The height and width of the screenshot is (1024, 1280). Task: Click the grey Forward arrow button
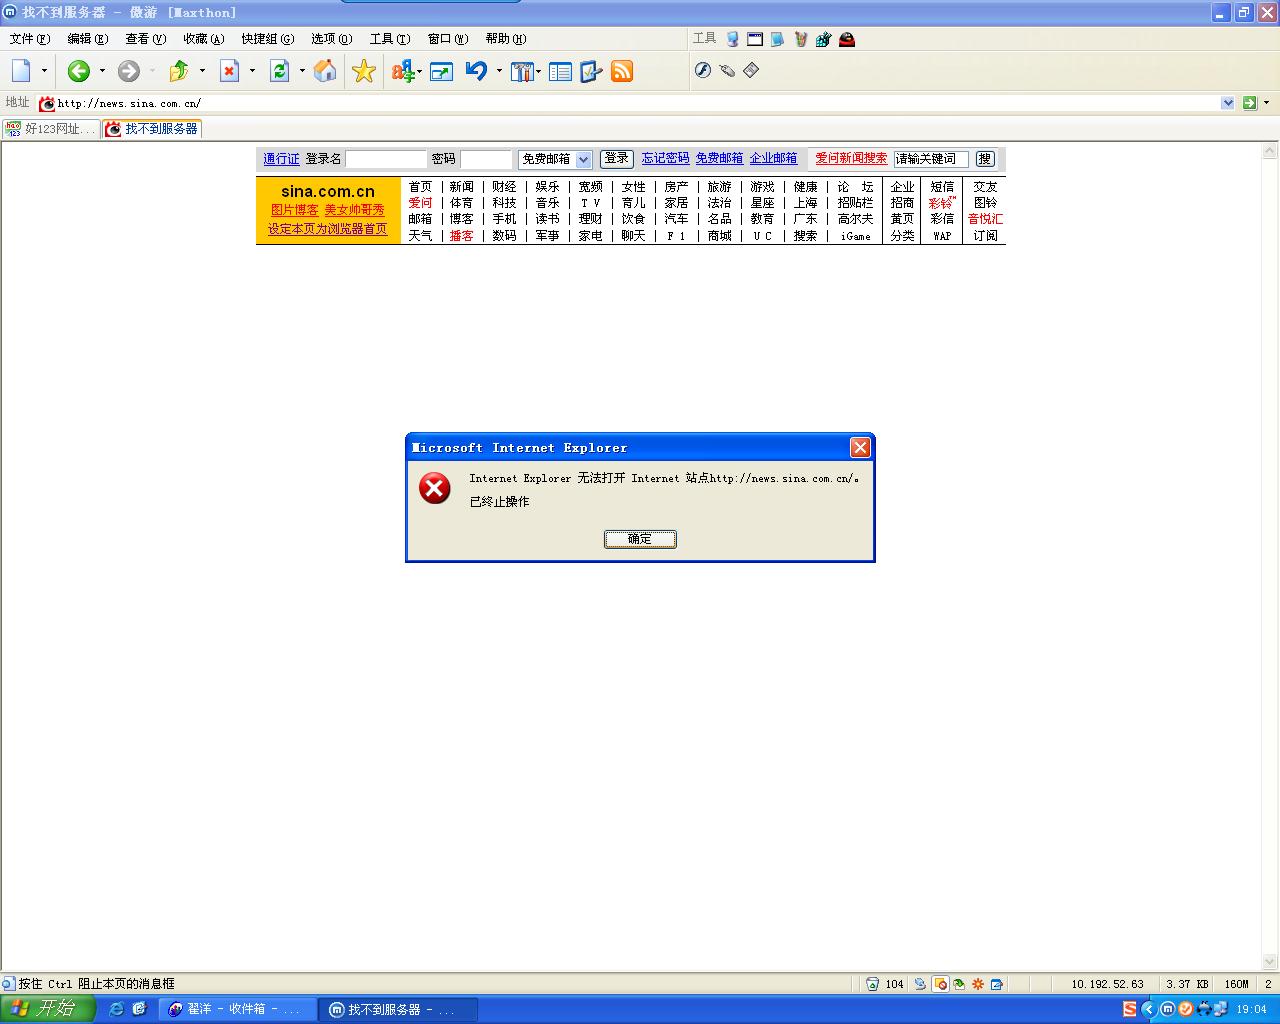coord(129,71)
